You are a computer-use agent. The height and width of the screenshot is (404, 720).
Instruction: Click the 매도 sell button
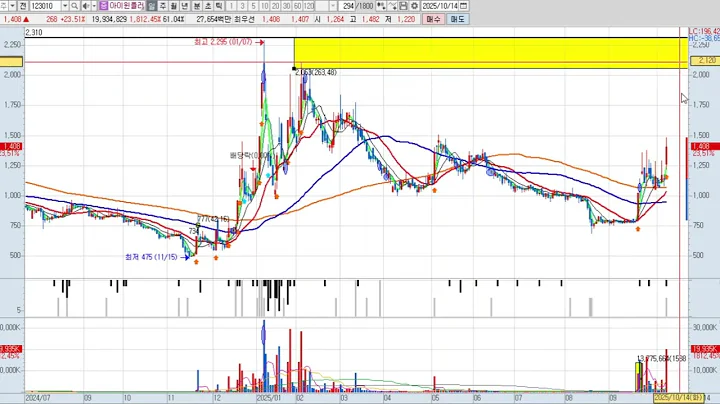pos(457,19)
